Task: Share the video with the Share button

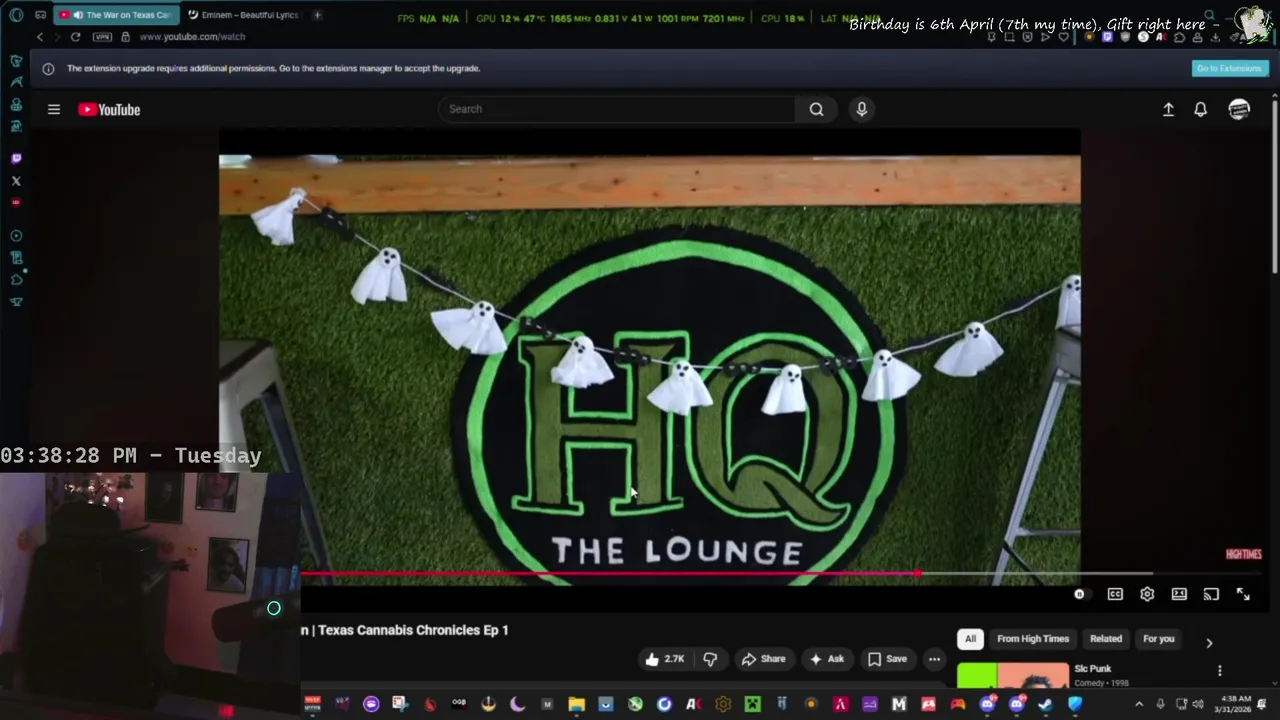Action: point(763,659)
